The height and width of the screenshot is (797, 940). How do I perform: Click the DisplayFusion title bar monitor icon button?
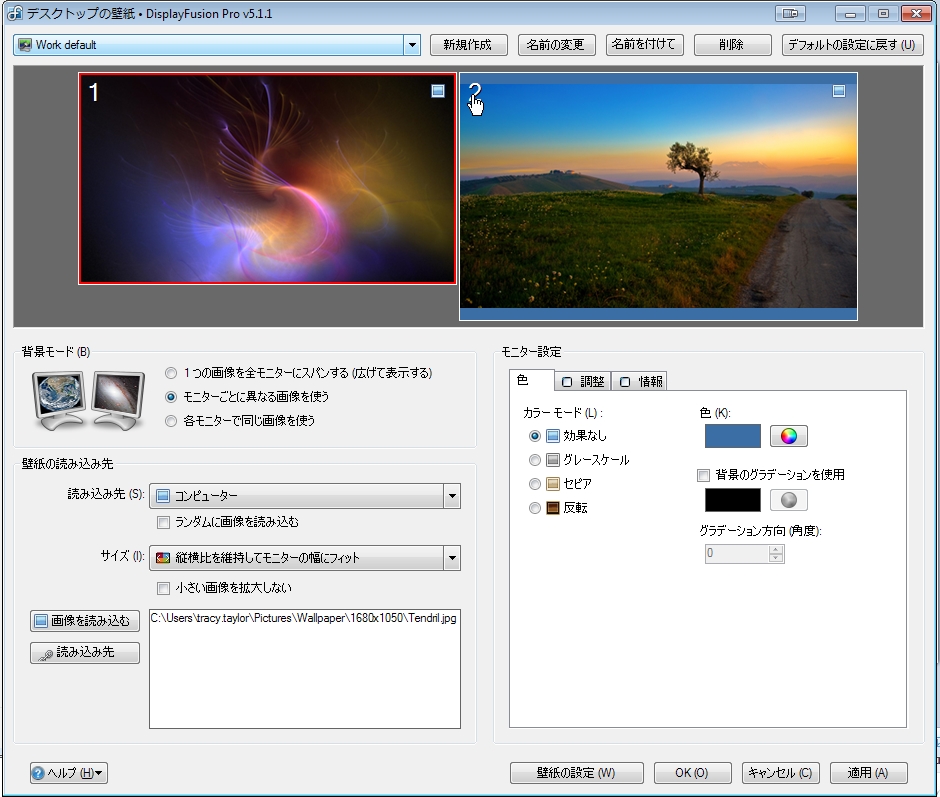pyautogui.click(x=790, y=14)
